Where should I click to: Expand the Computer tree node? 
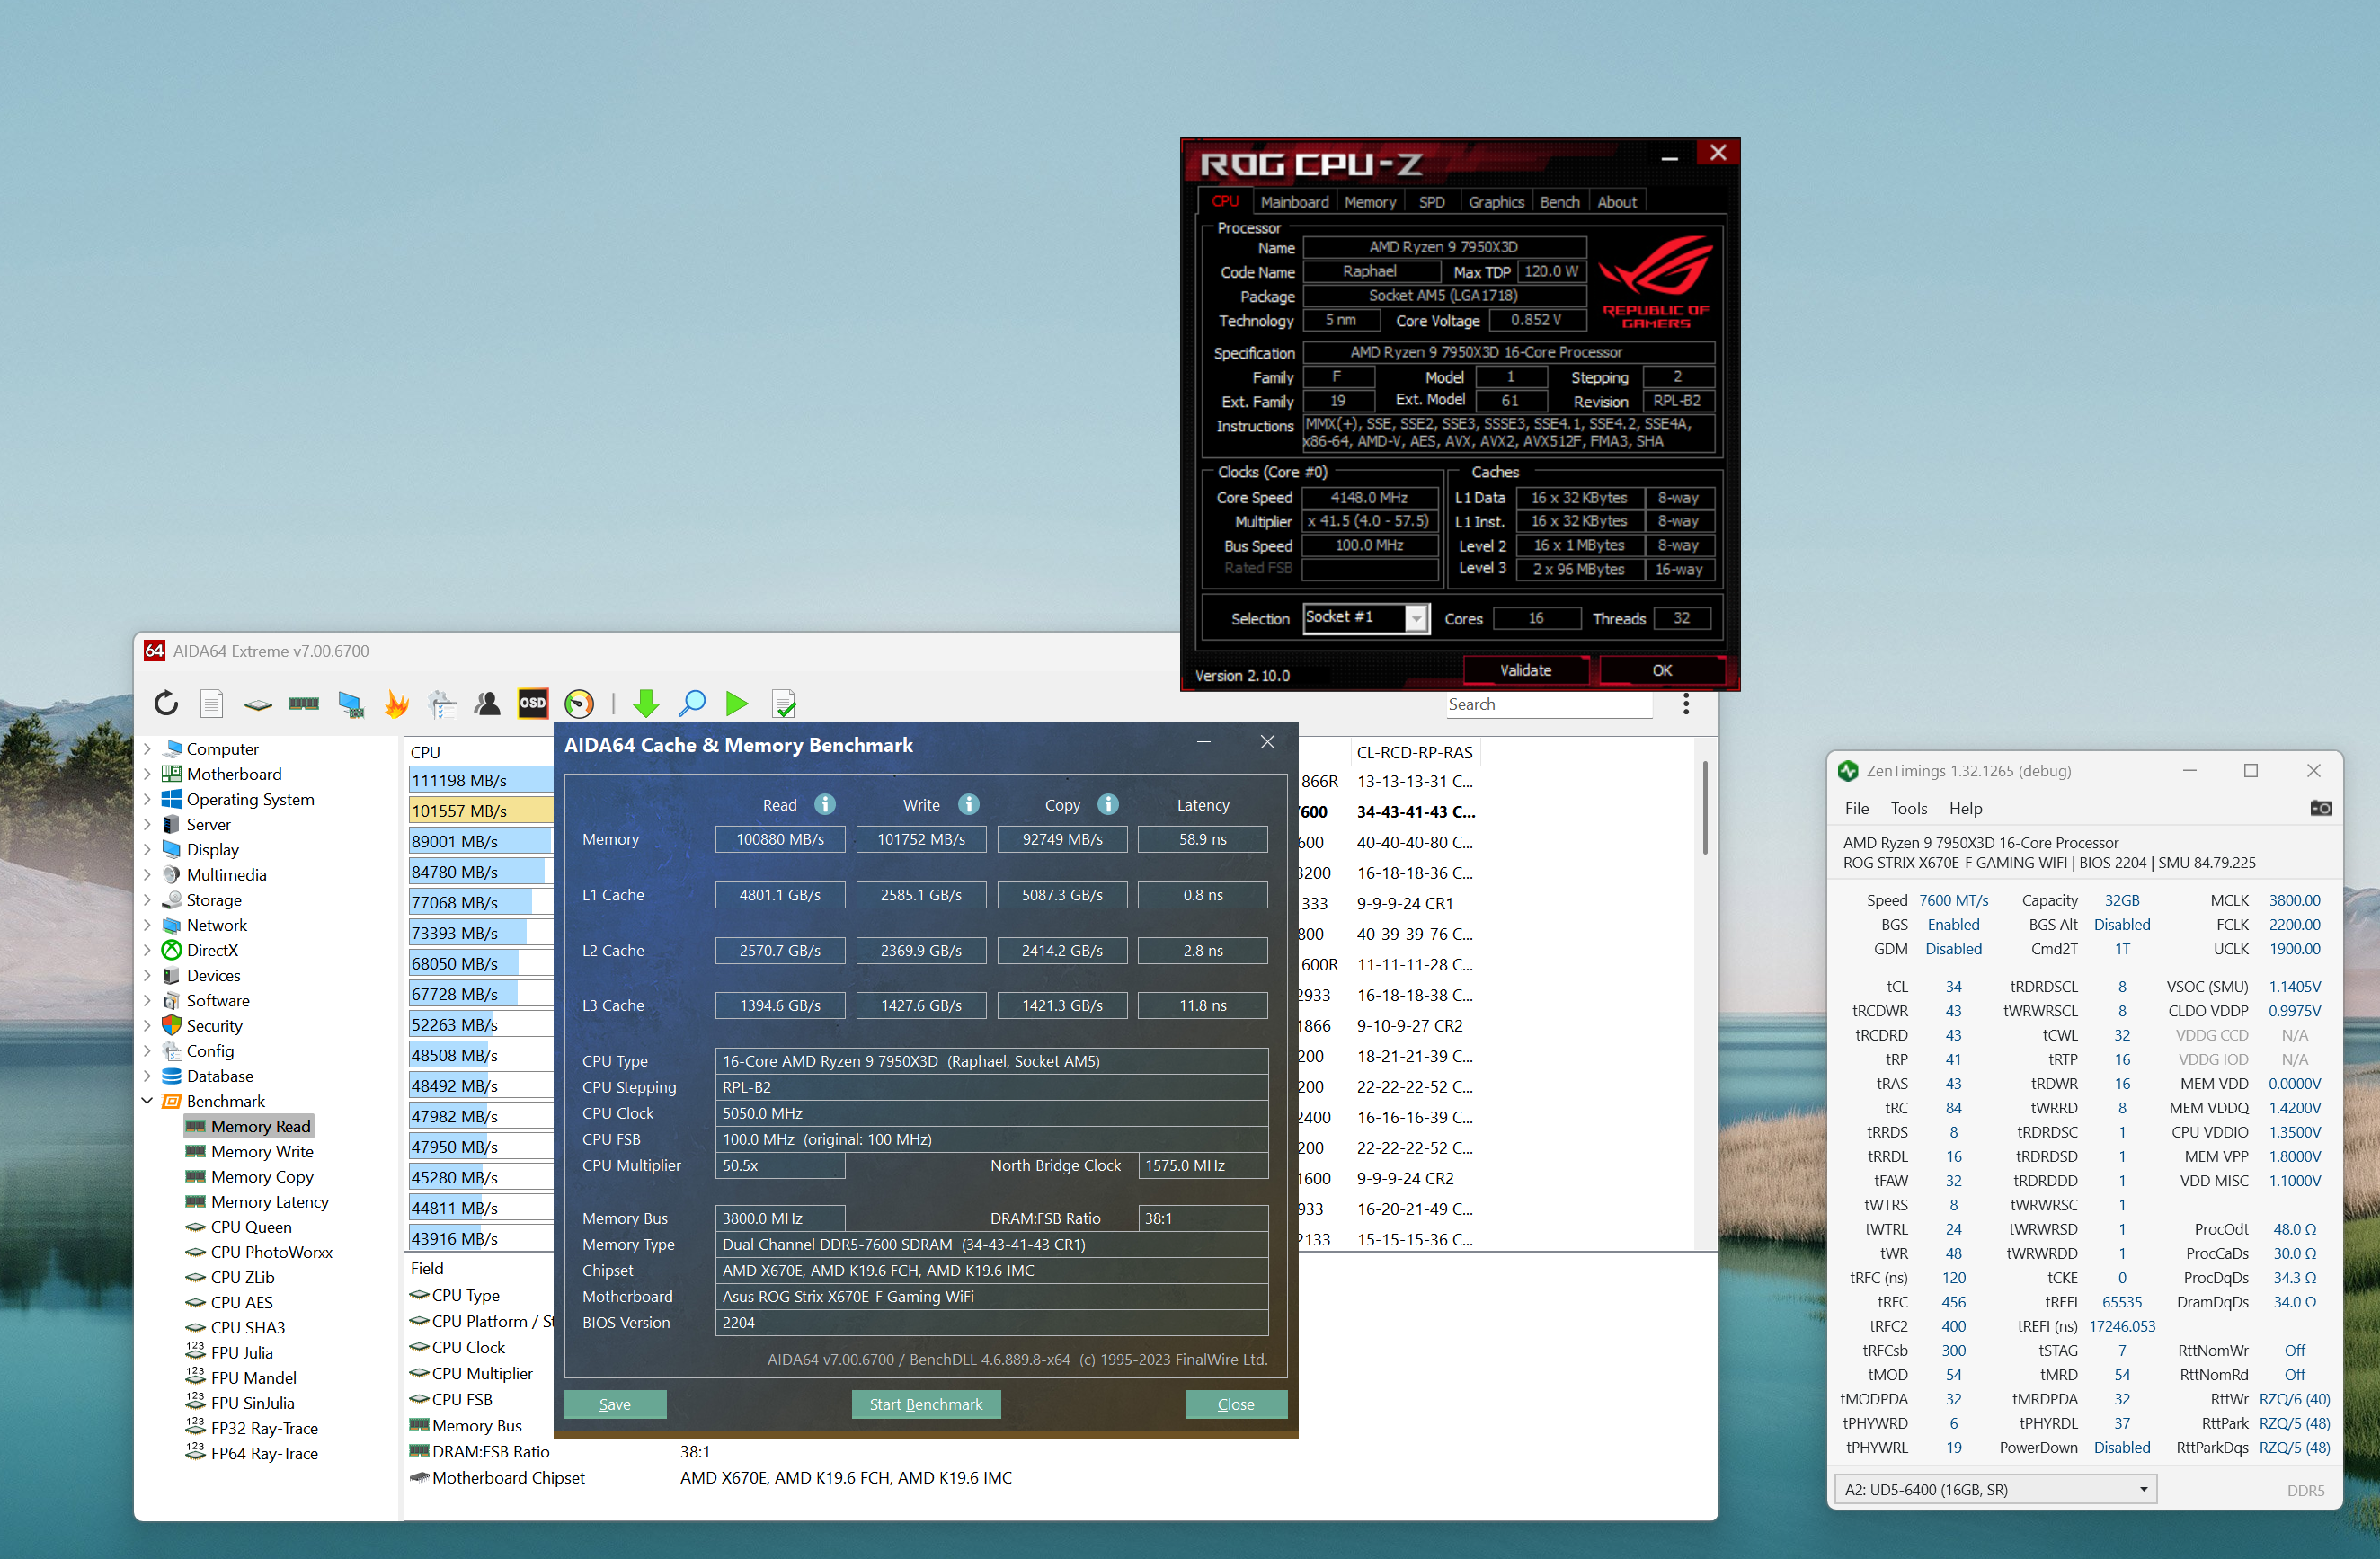[147, 749]
